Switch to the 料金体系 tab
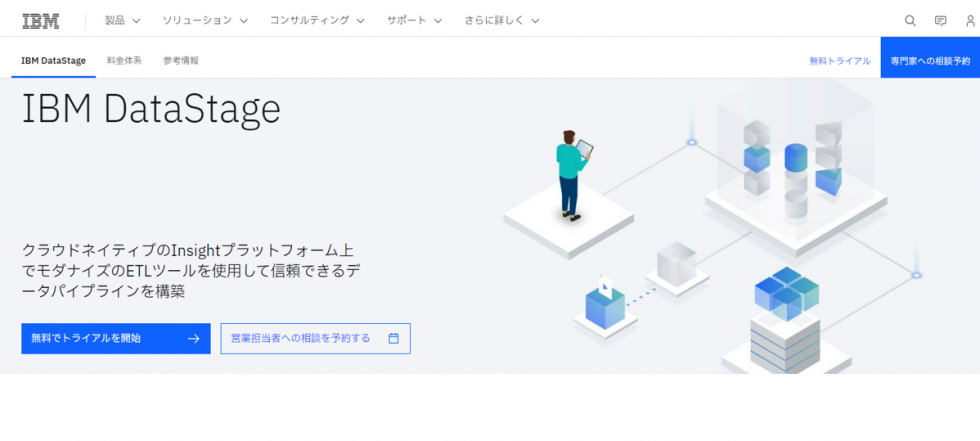This screenshot has width=980, height=441. 124,61
